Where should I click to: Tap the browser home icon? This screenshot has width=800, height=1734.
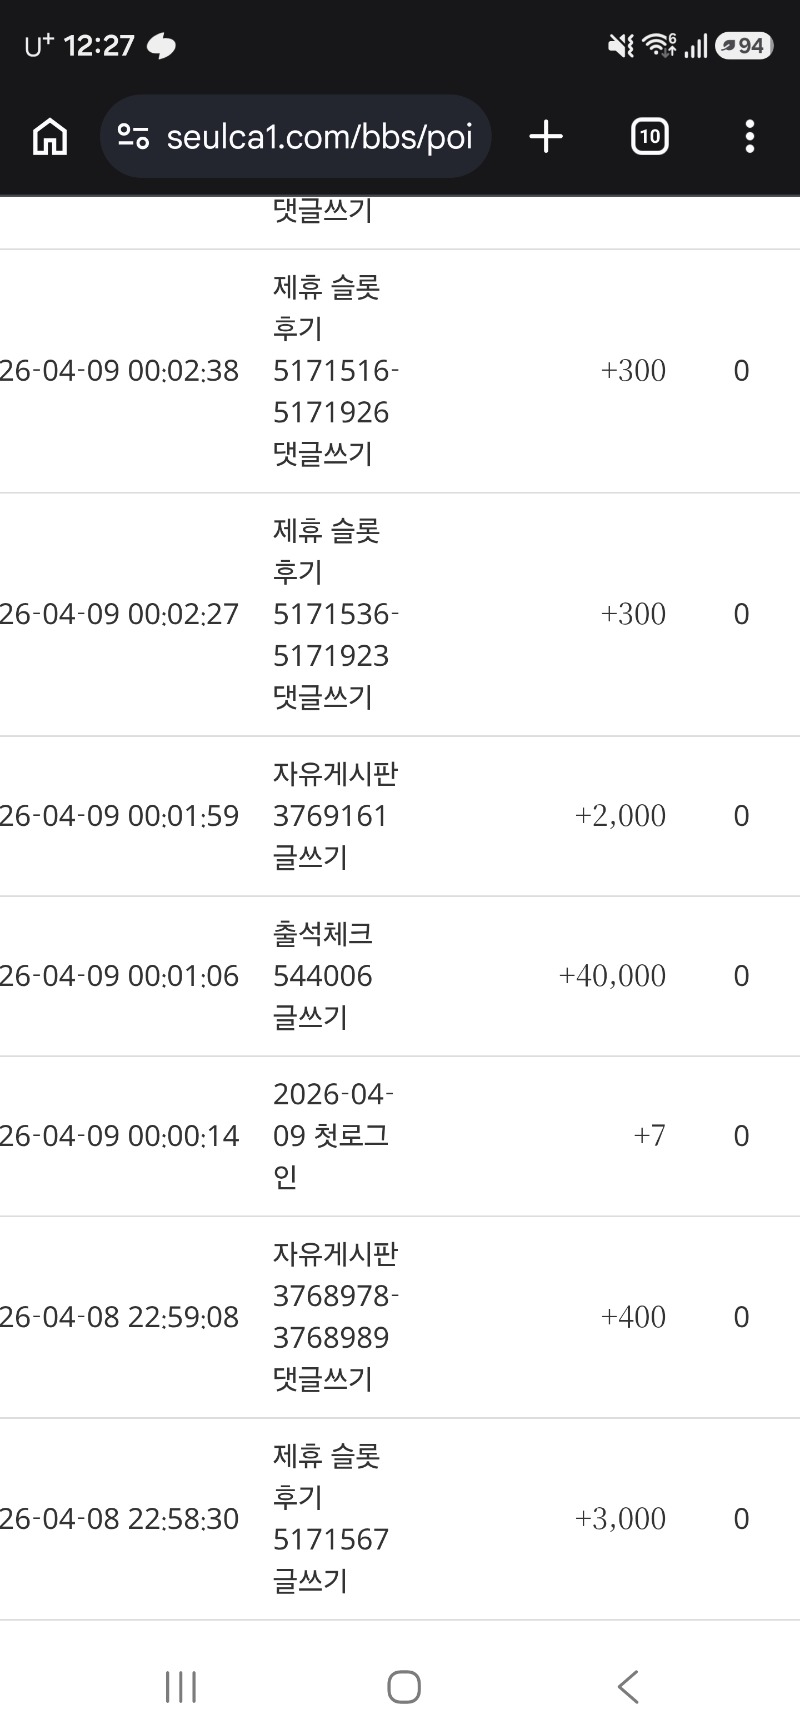tap(50, 137)
